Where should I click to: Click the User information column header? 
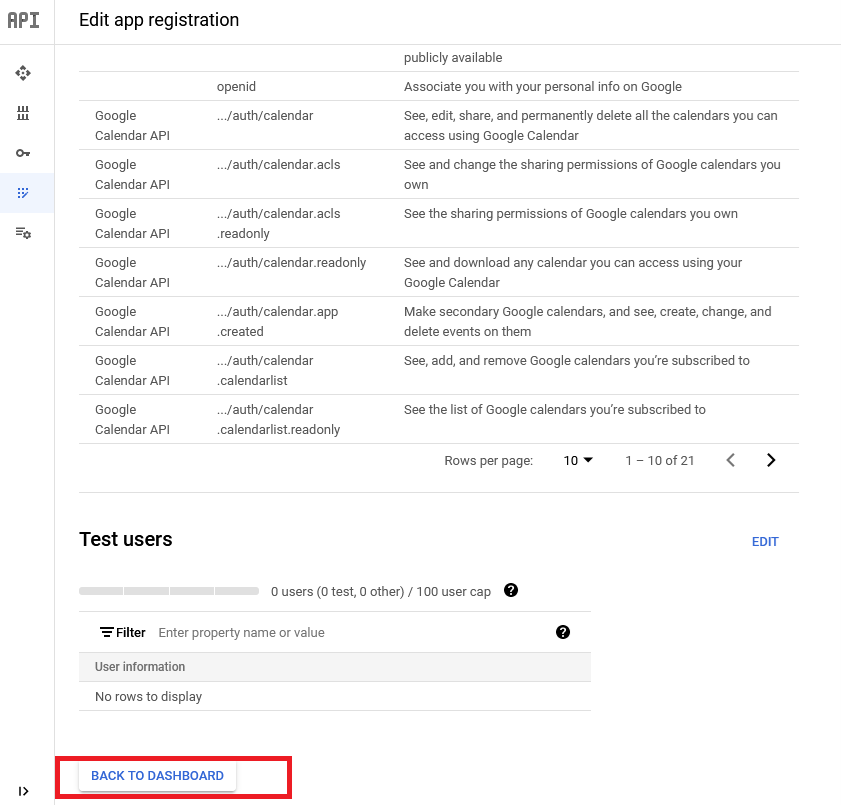coord(140,667)
